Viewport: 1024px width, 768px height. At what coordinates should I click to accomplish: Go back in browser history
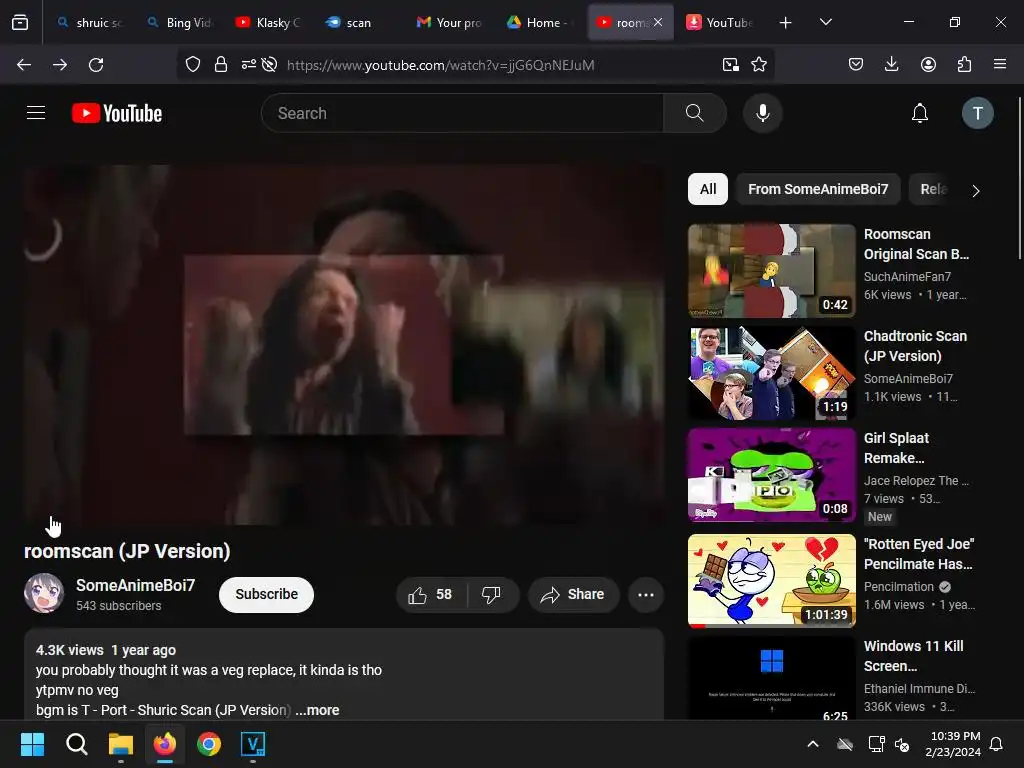point(24,65)
